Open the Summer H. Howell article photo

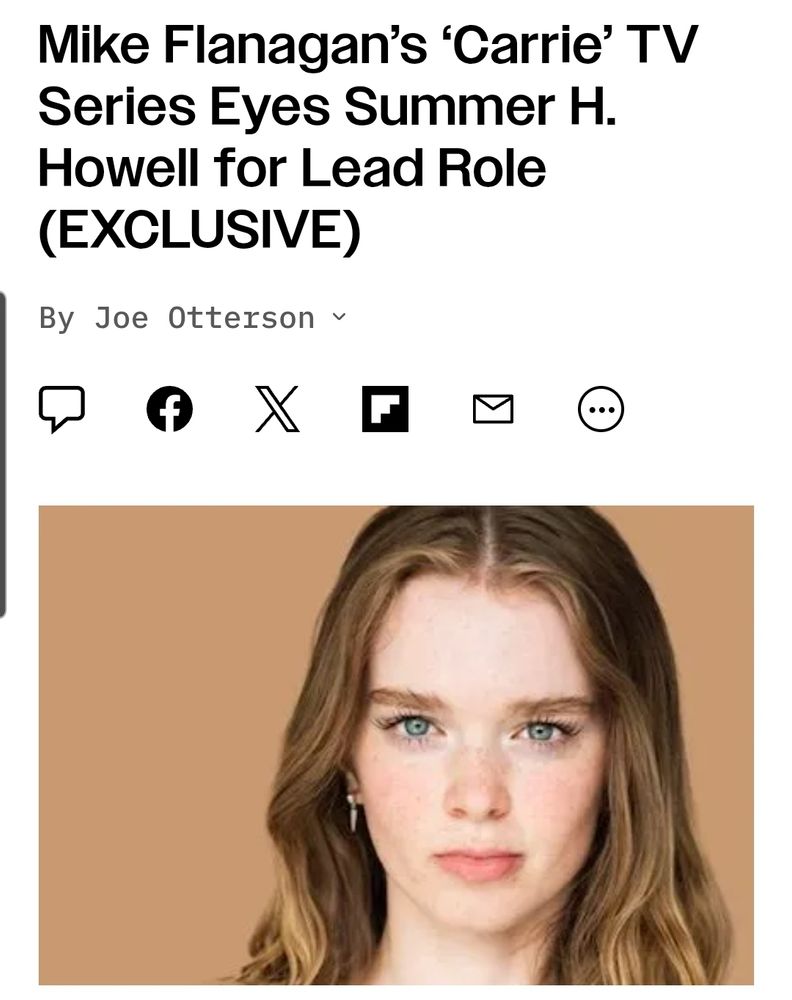[396, 745]
